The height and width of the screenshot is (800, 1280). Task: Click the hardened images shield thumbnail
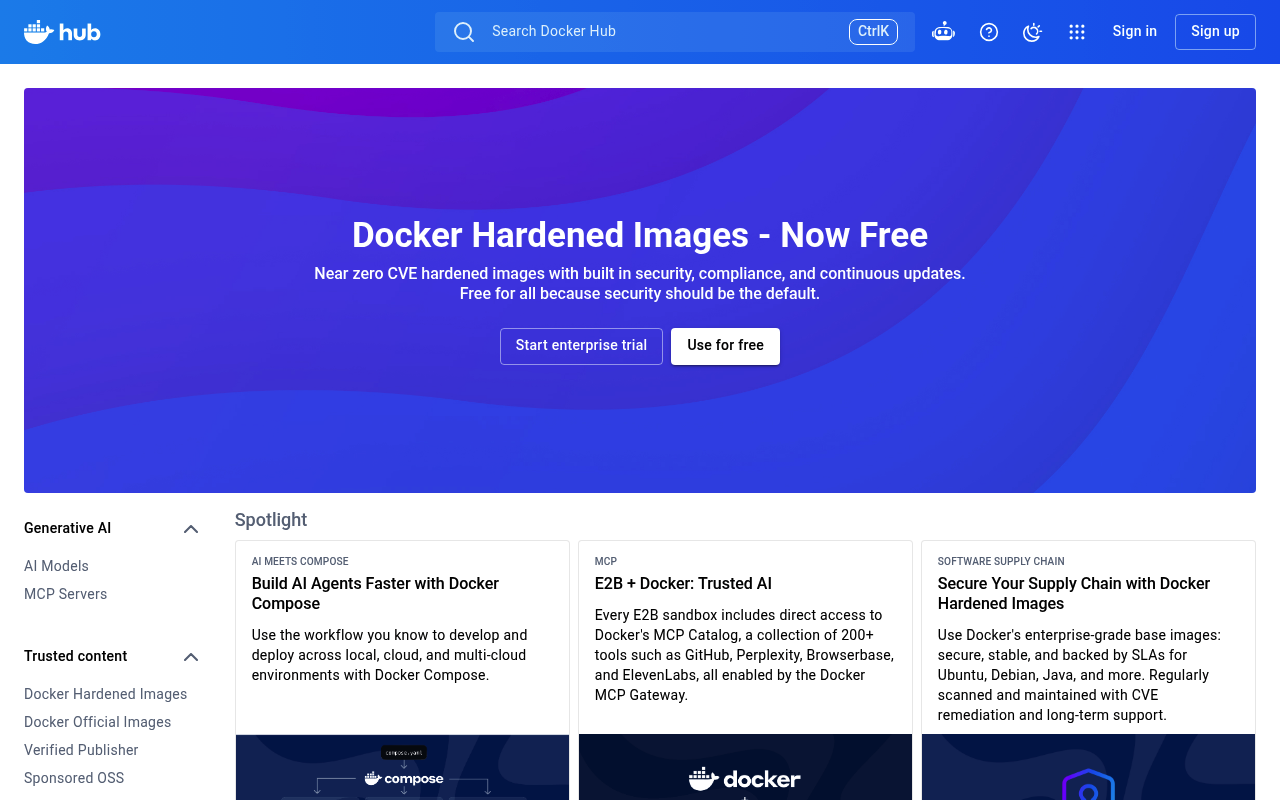[x=1088, y=767]
